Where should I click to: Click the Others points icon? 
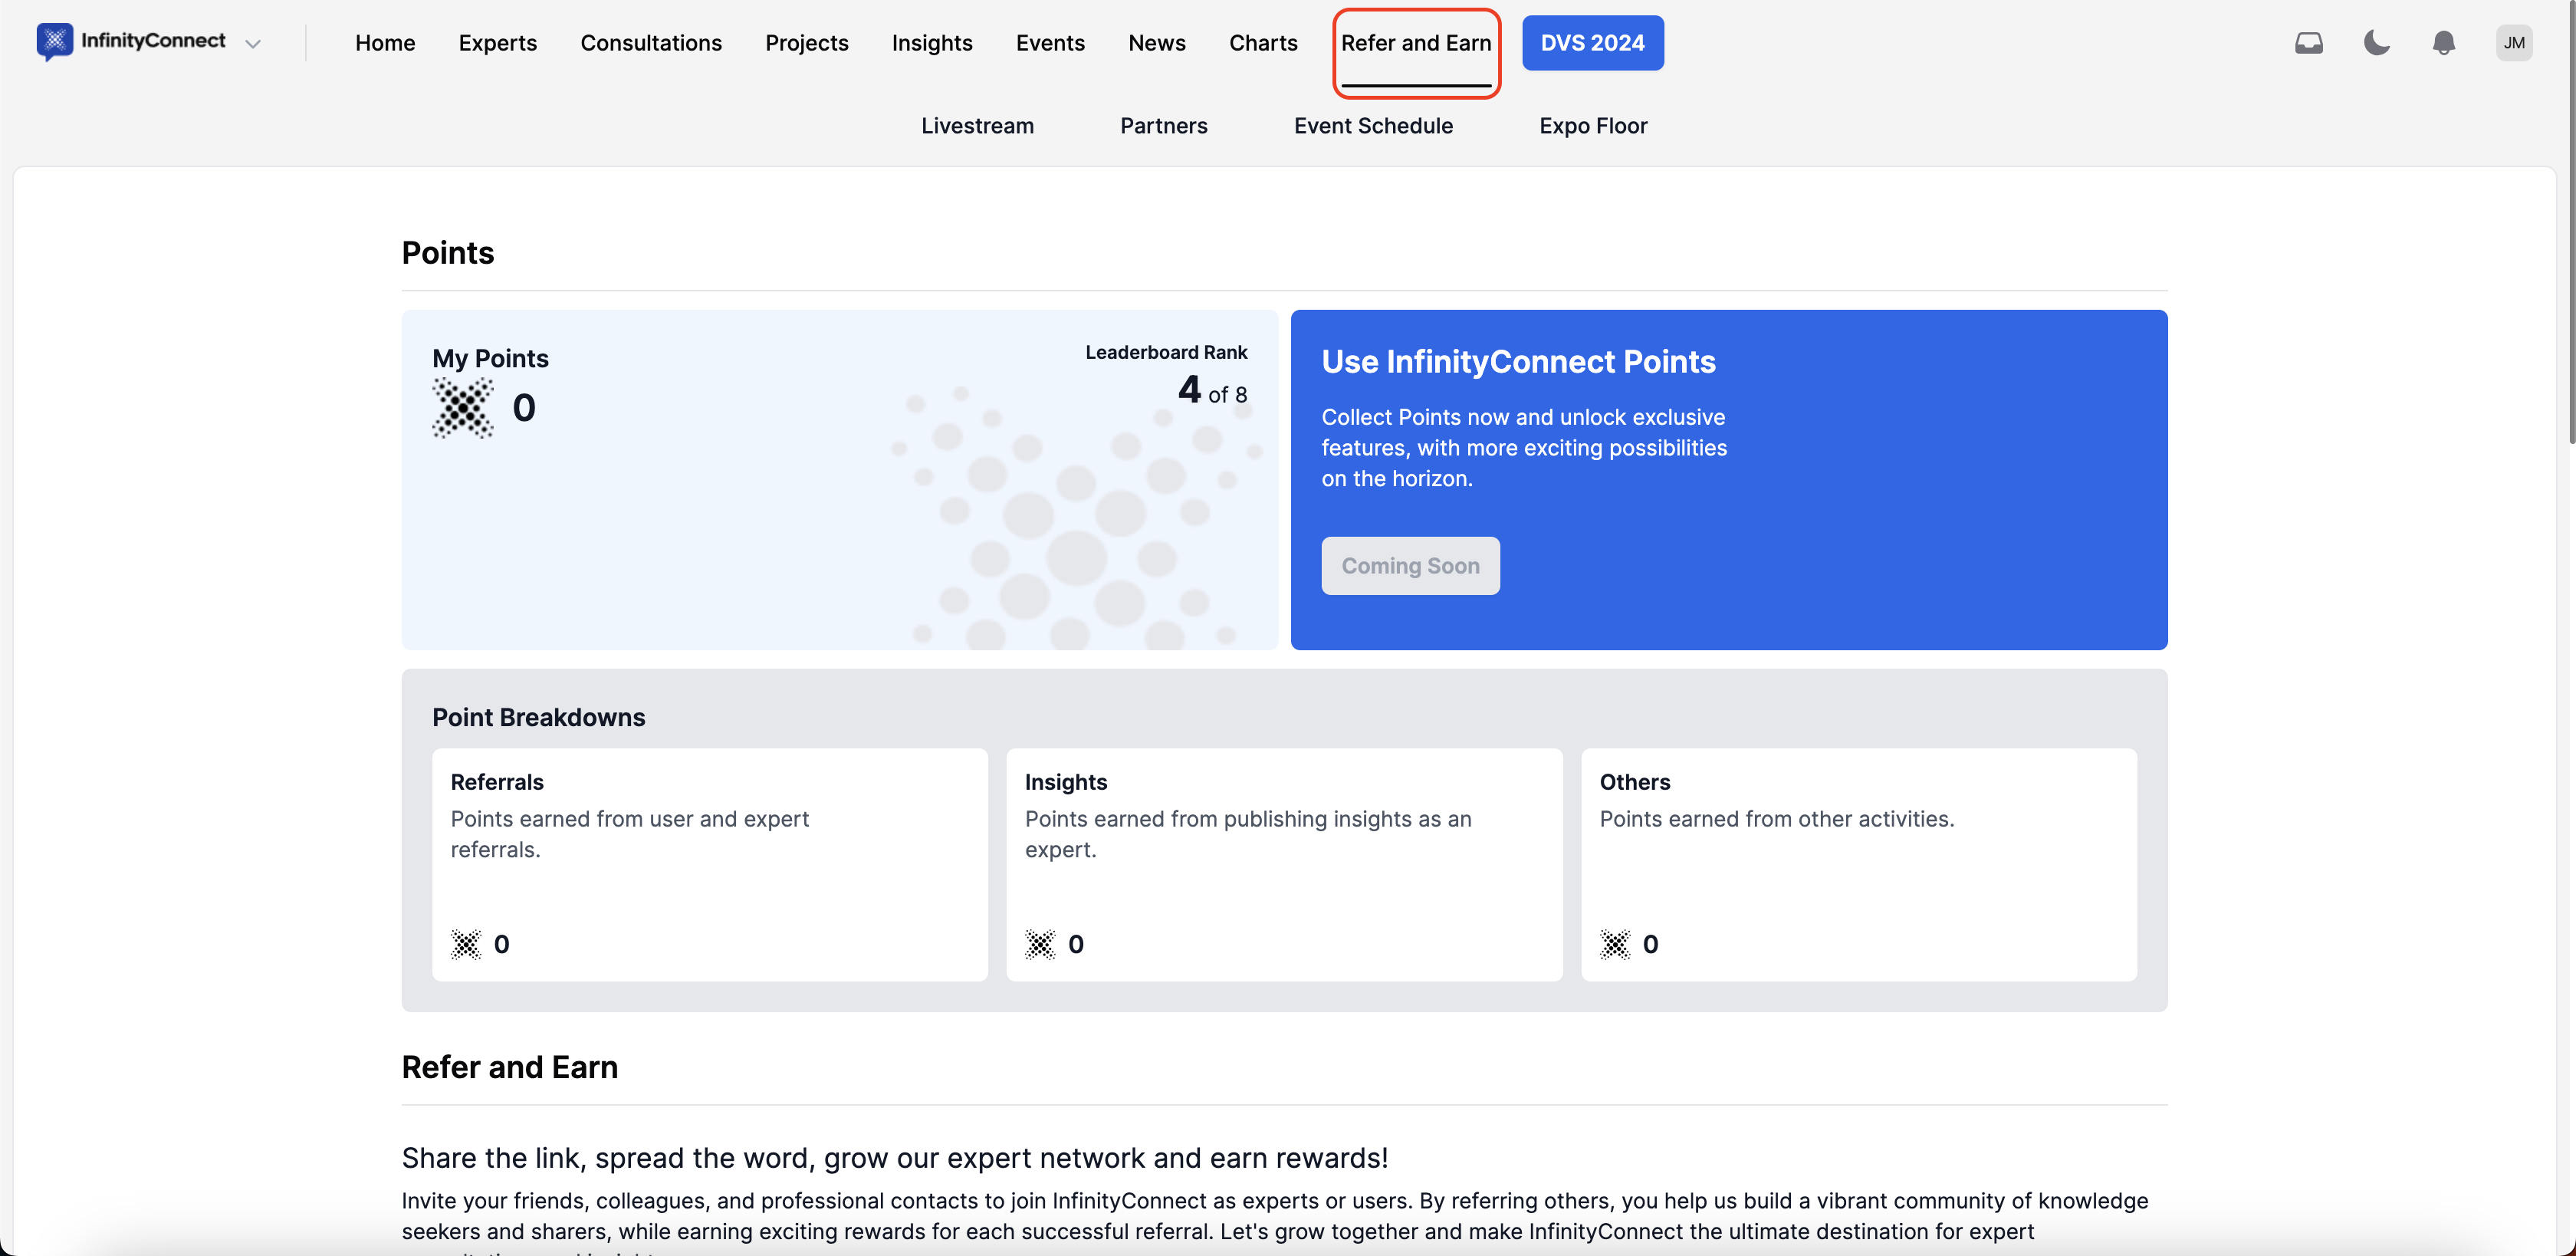[x=1615, y=944]
